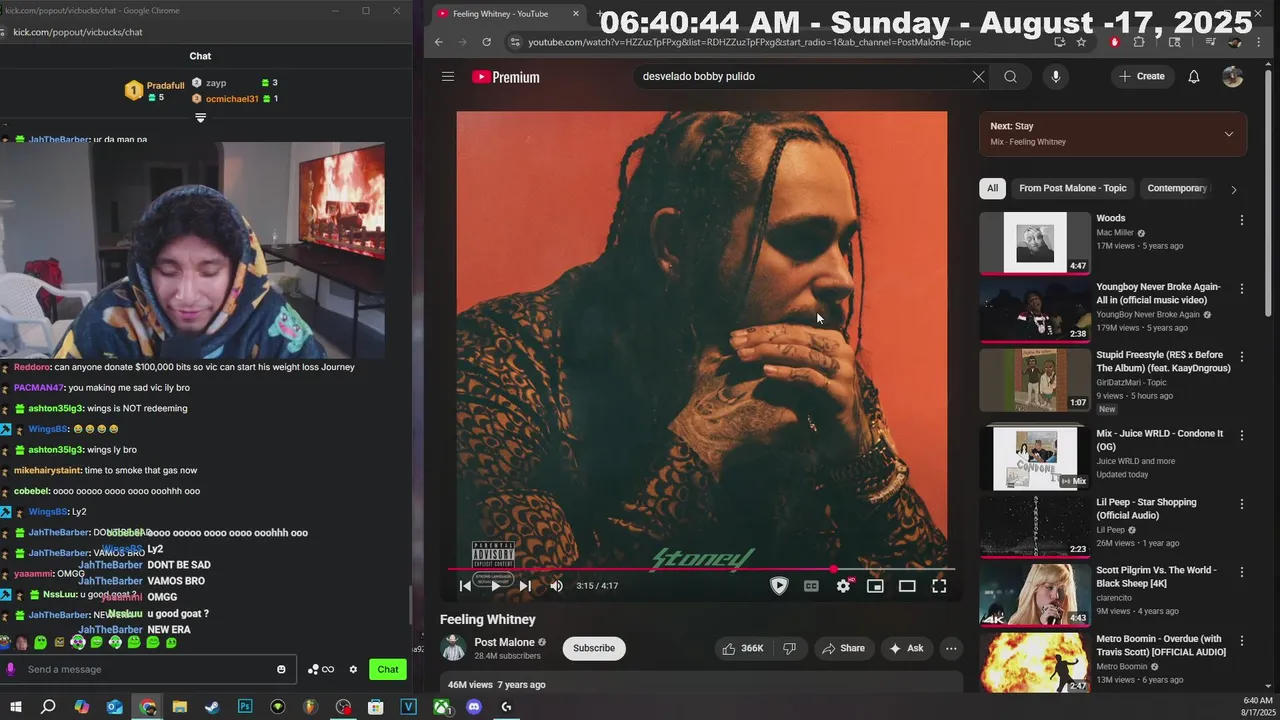The height and width of the screenshot is (720, 1280).
Task: Open YouTube account avatar menu
Action: point(1232,77)
